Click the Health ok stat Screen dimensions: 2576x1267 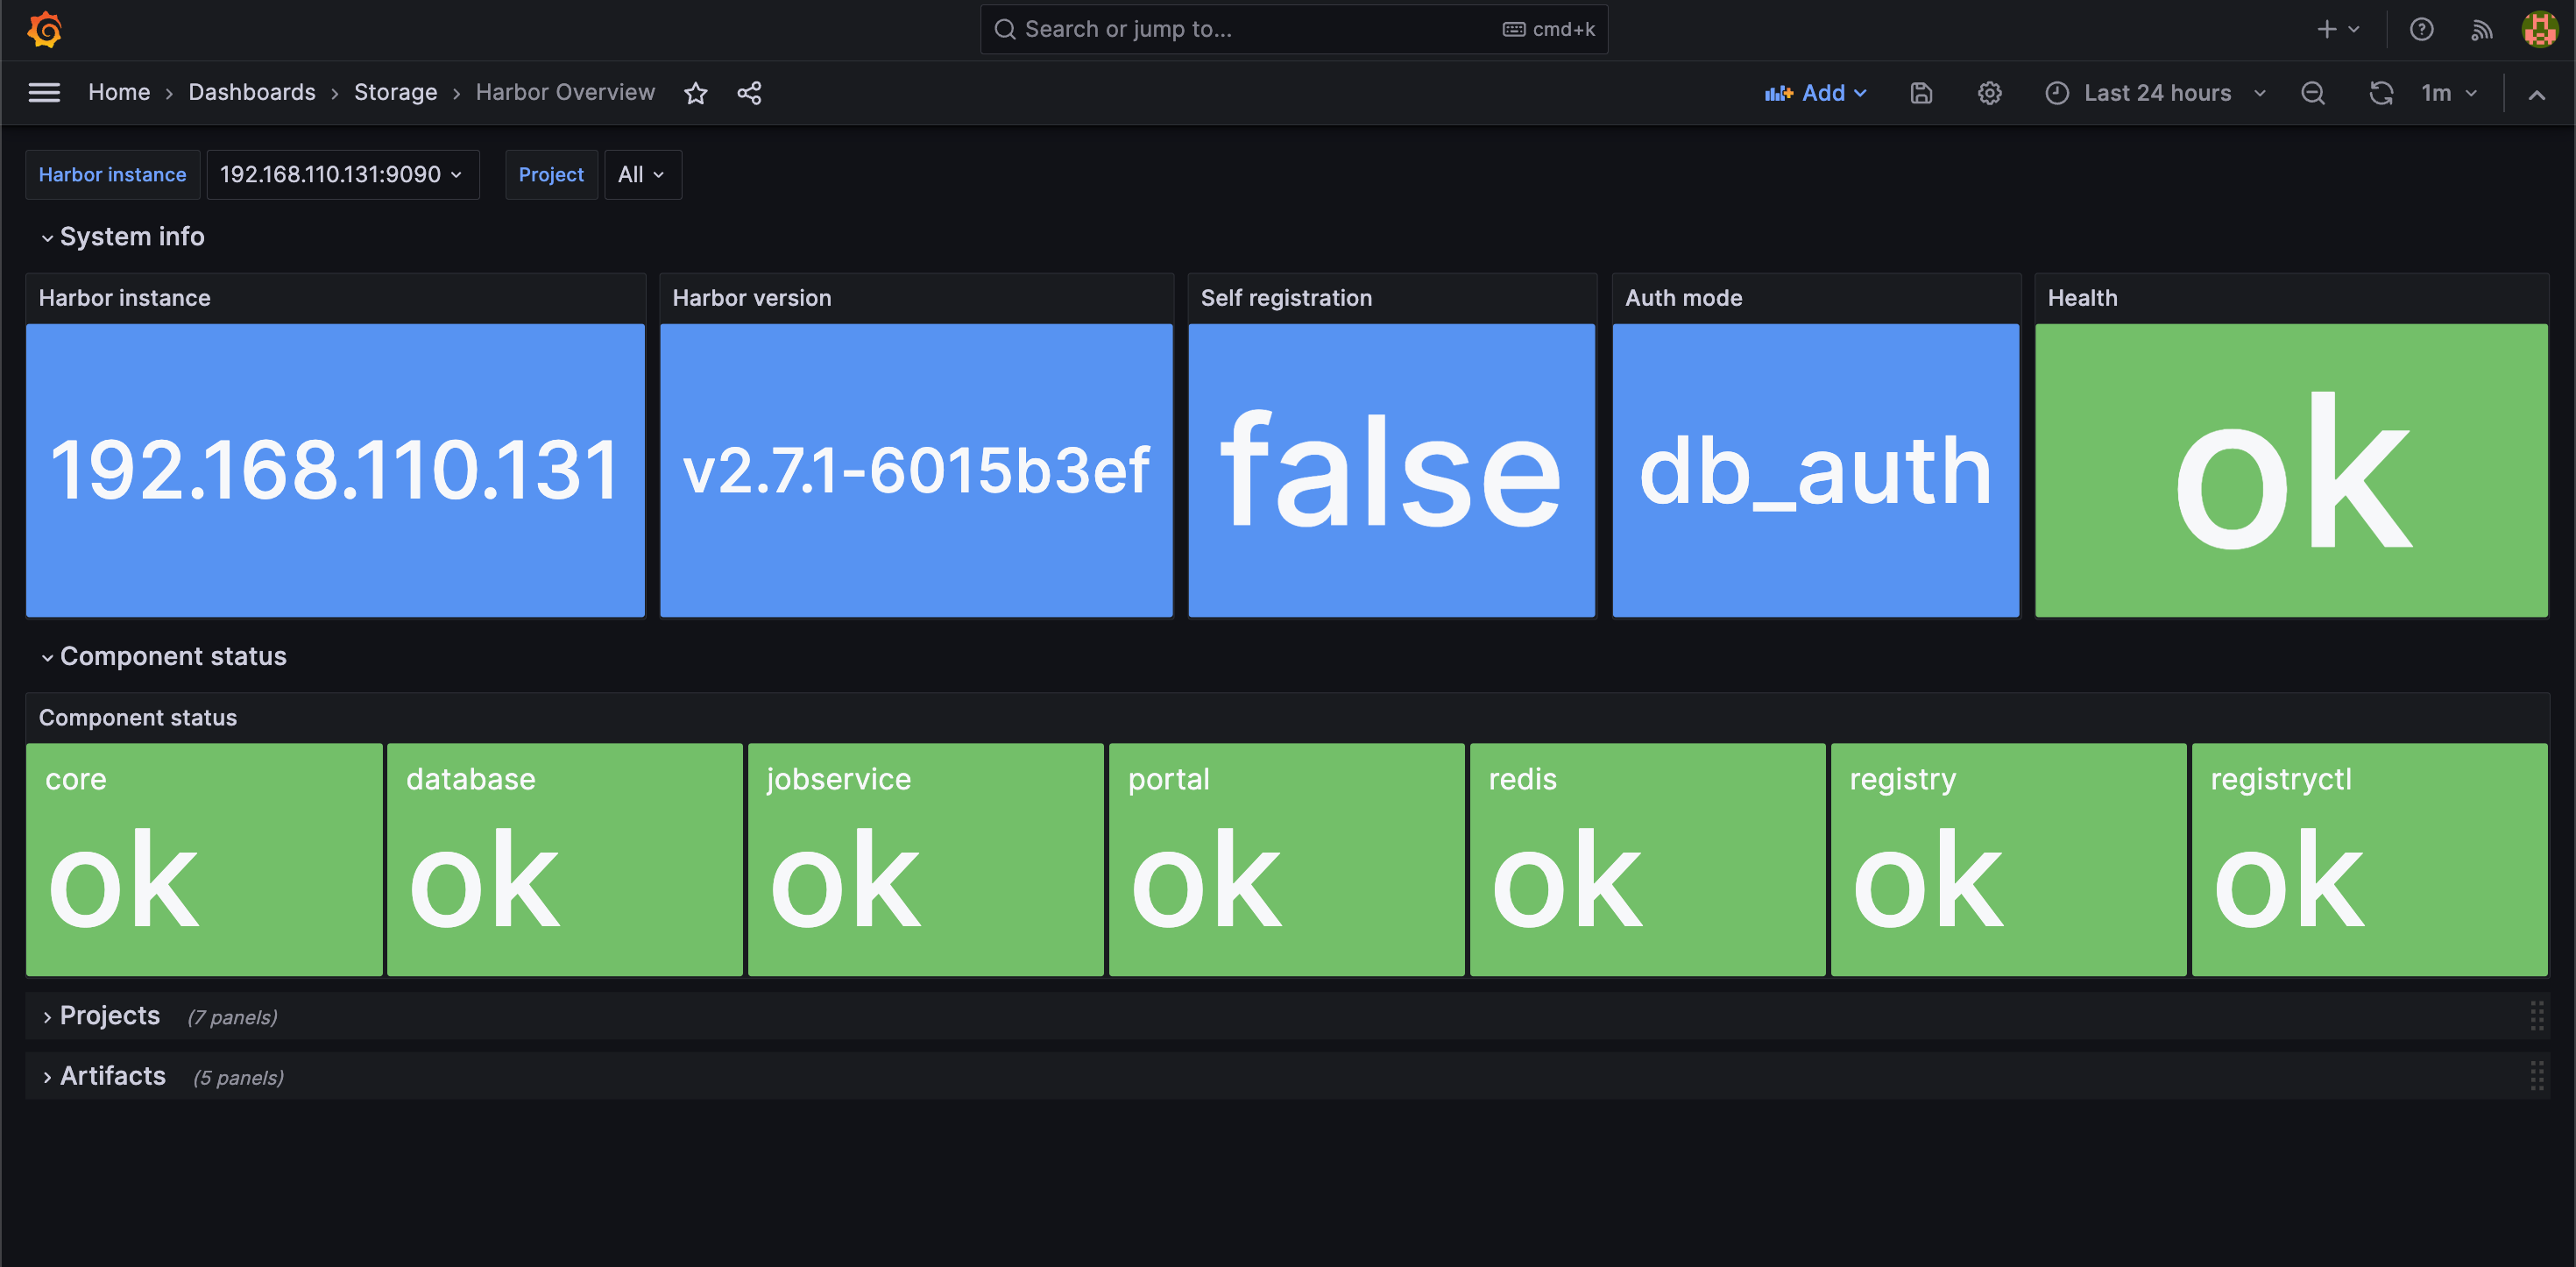[2291, 470]
